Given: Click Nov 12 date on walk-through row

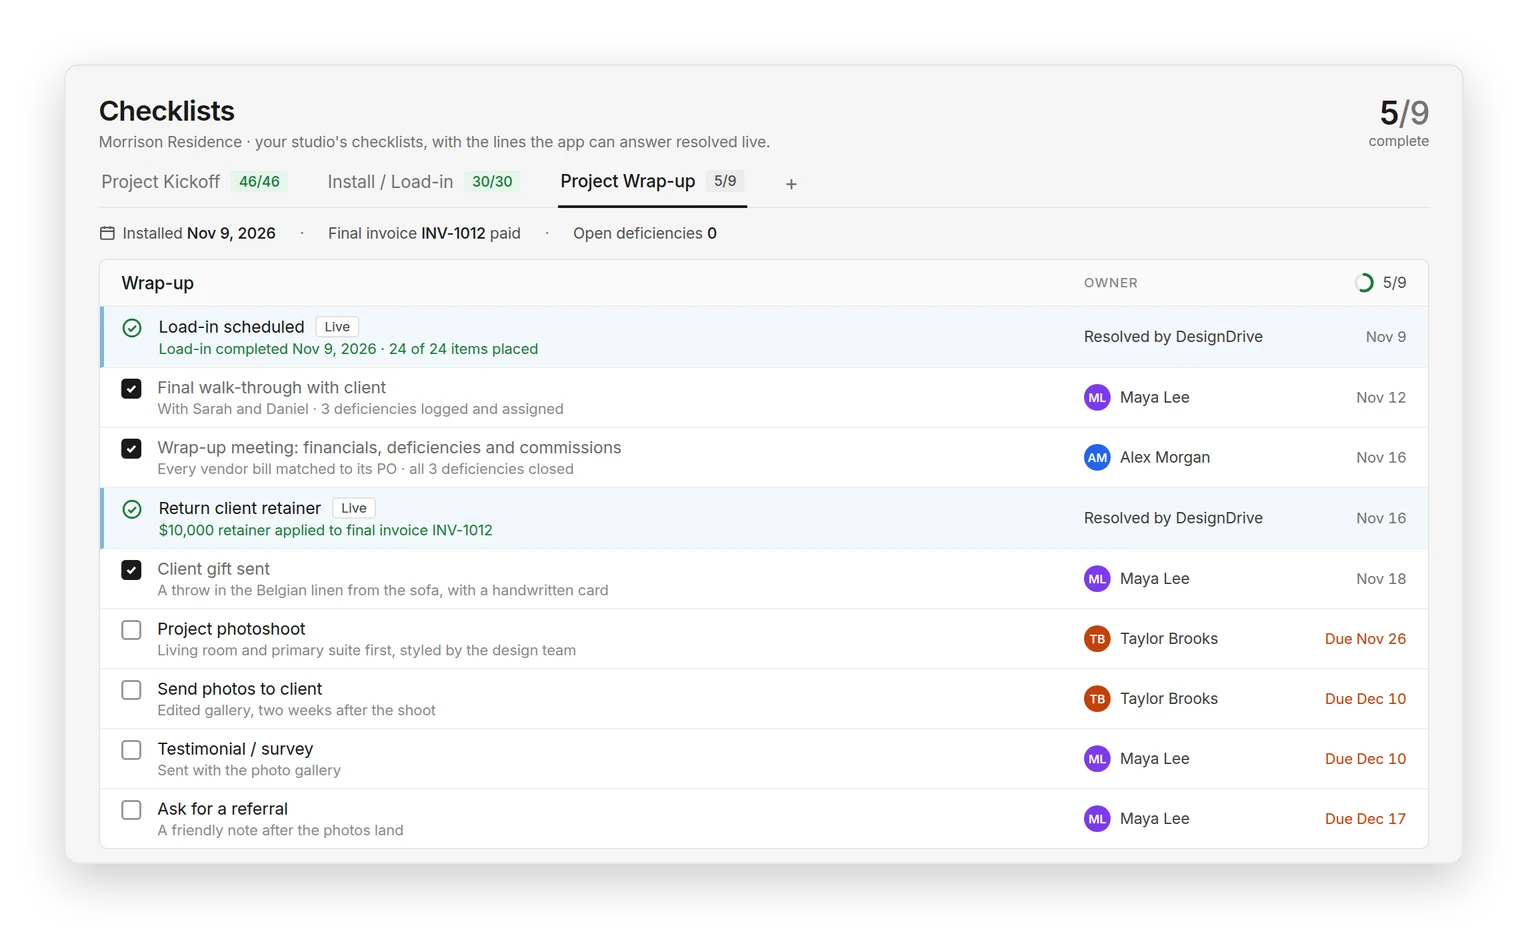Looking at the screenshot, I should tap(1381, 398).
